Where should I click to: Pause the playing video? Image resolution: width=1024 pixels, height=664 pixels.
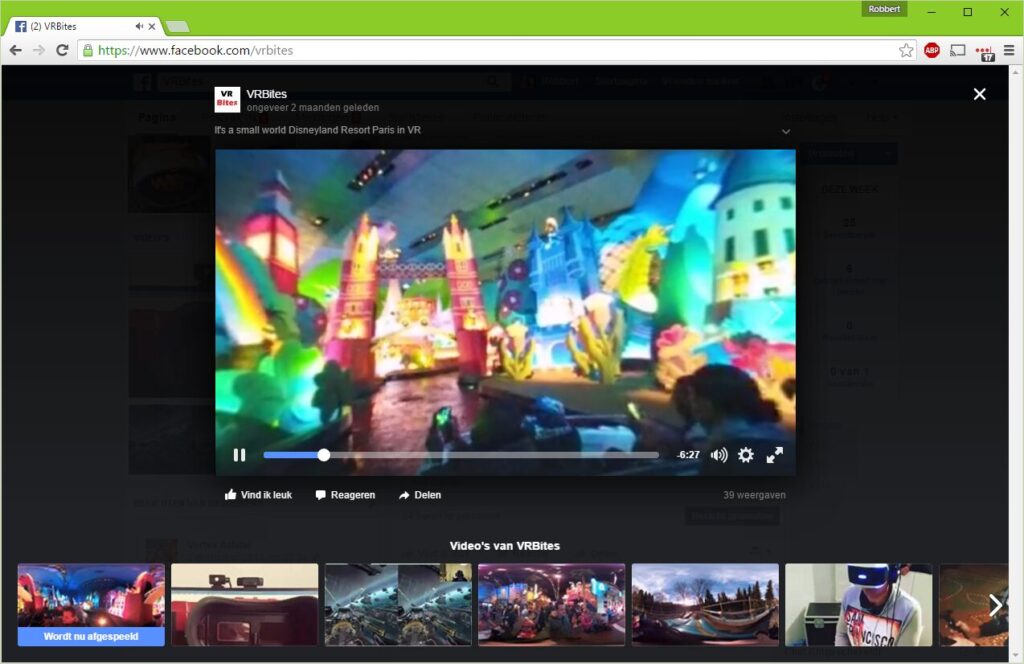tap(239, 455)
